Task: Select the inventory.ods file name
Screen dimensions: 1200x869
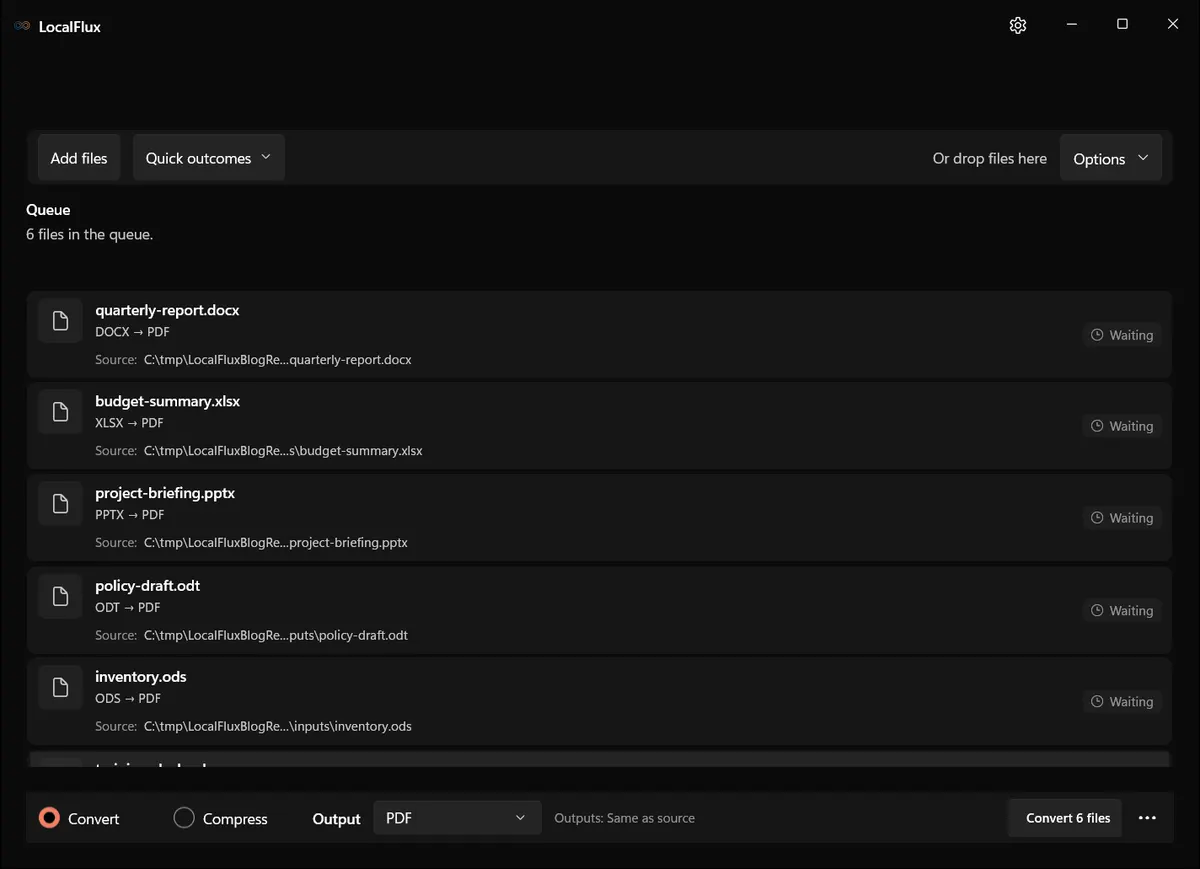Action: point(141,677)
